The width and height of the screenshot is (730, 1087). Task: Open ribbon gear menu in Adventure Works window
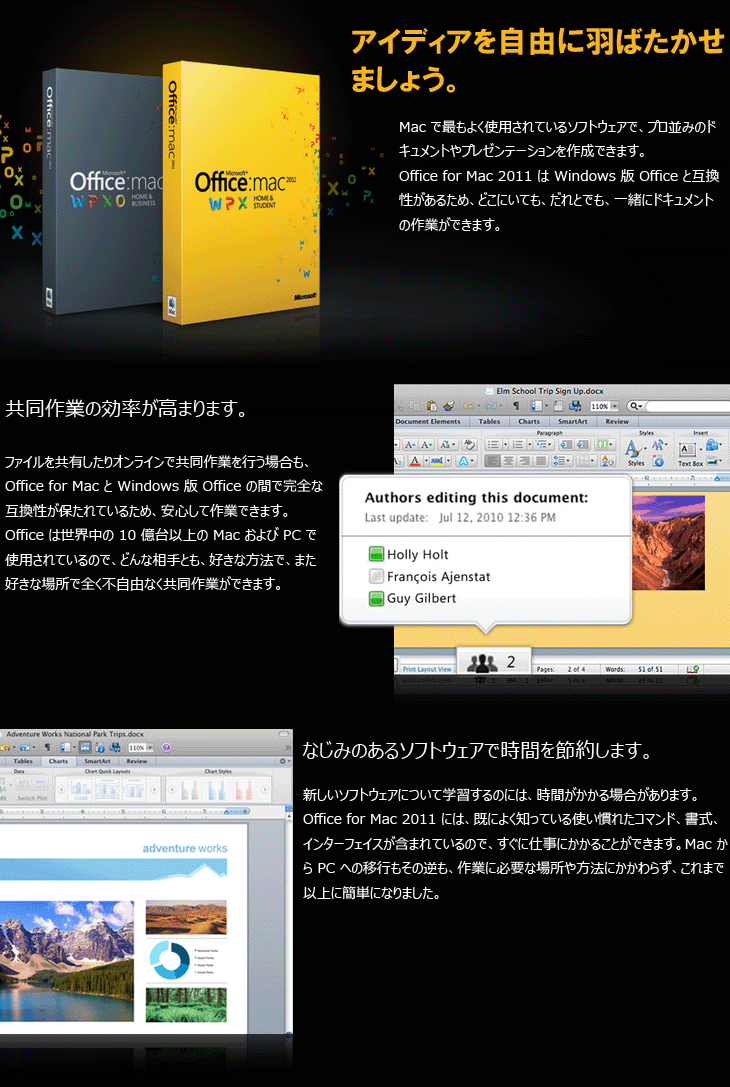click(x=283, y=761)
